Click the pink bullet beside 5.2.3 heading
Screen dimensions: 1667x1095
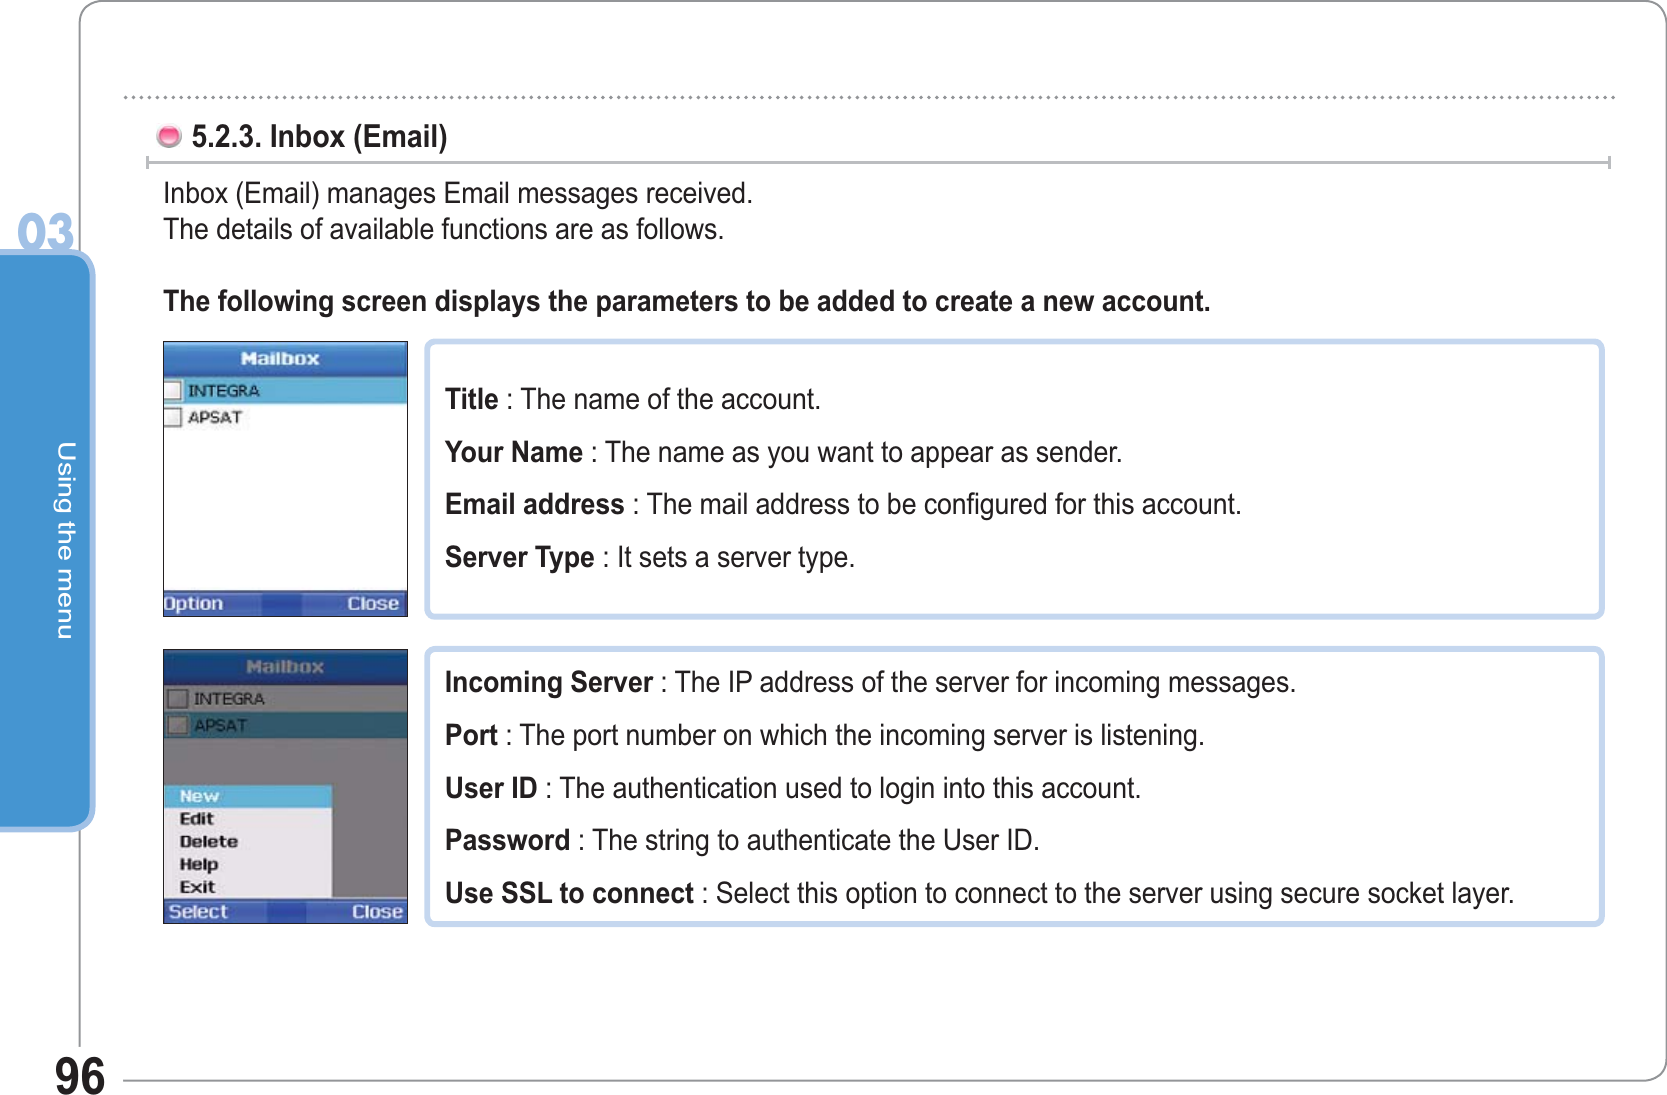169,135
